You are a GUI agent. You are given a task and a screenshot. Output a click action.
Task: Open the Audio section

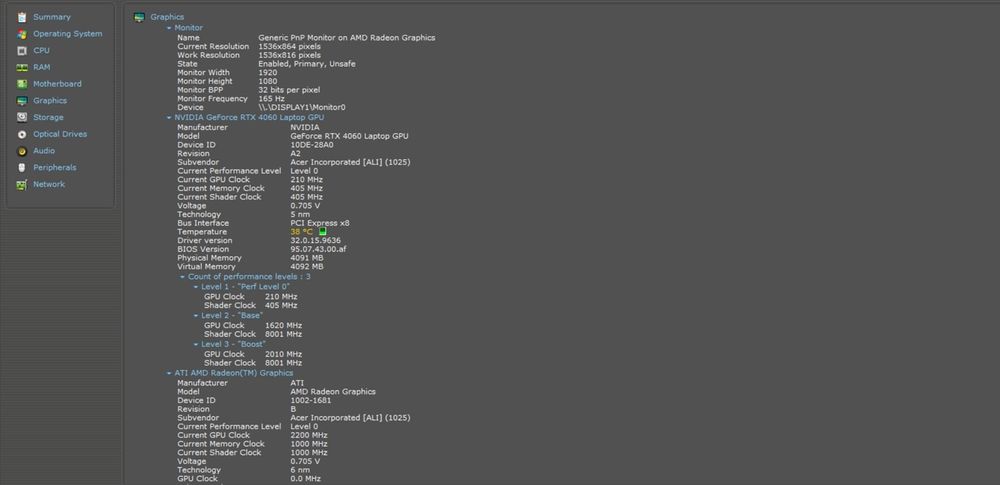pos(44,151)
